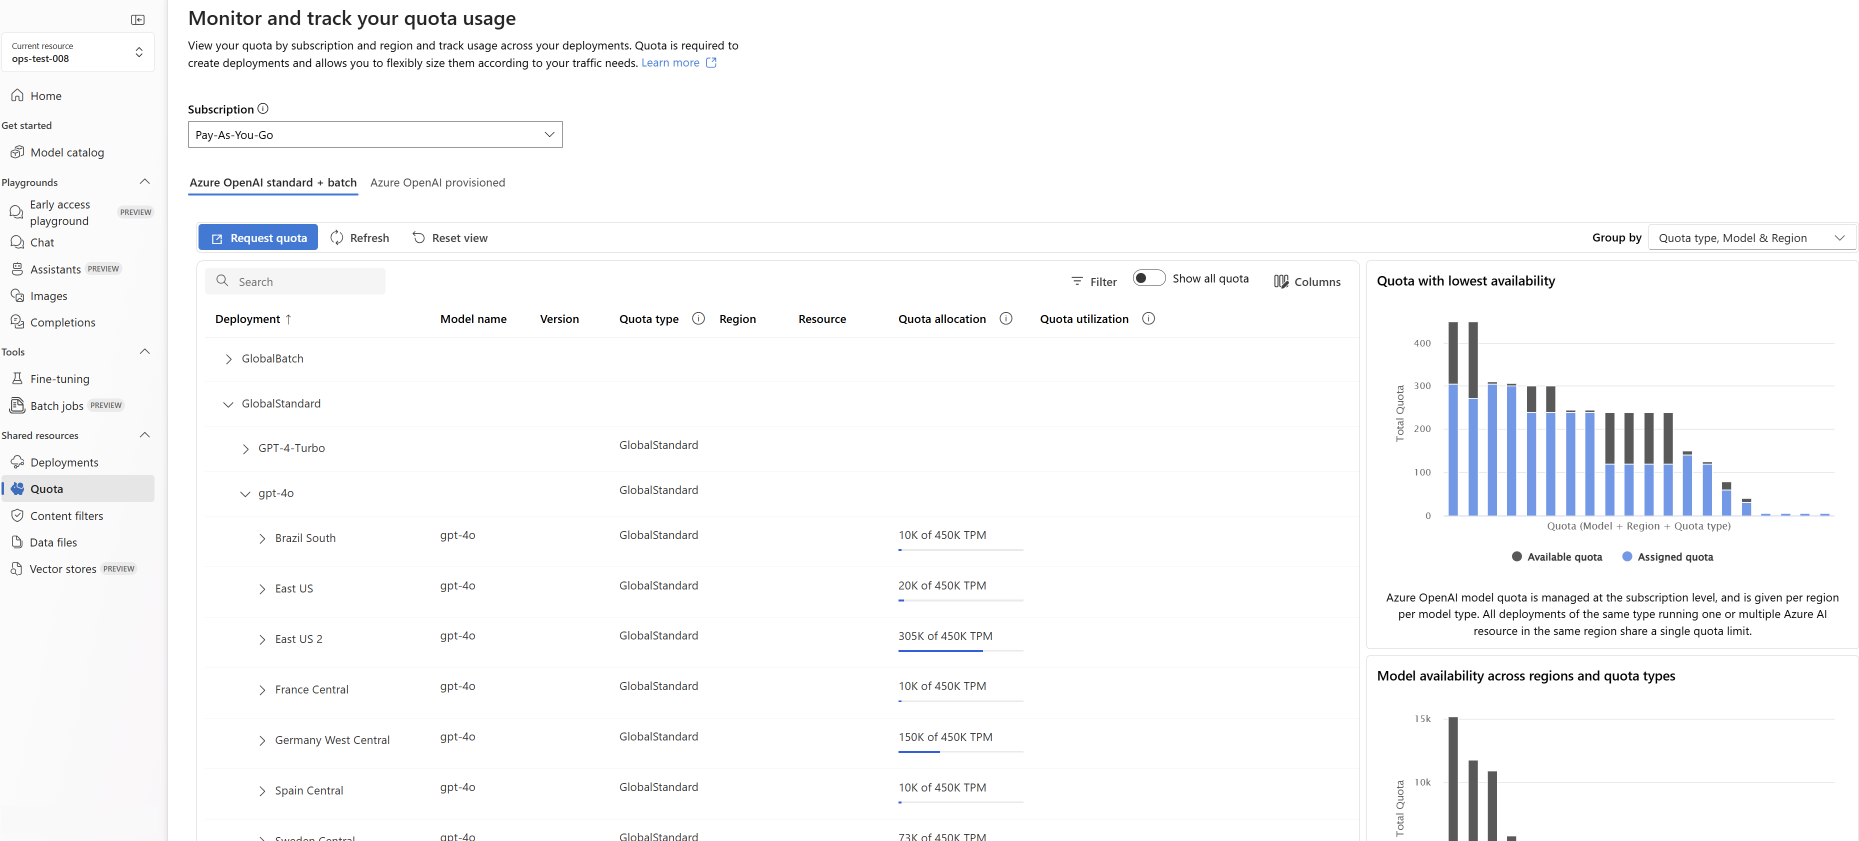Expand the GPT-4-Turbo row
Screen dimensions: 1859x841
click(246, 449)
